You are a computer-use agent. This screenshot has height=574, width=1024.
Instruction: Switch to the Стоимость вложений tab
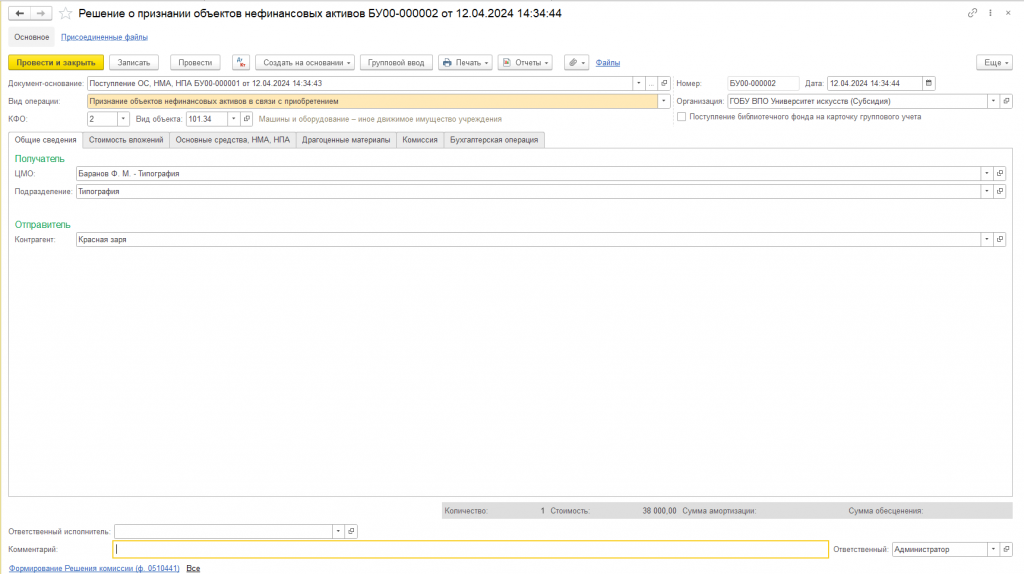(126, 140)
